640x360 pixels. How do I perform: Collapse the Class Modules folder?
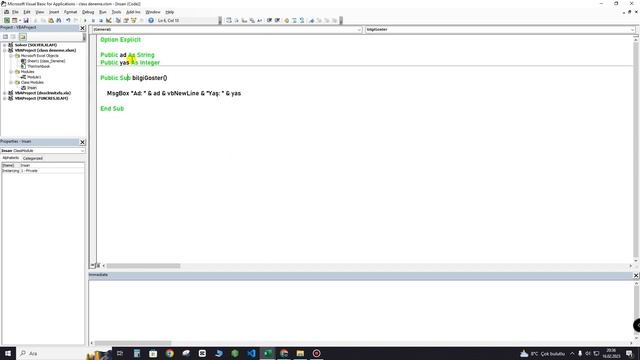pos(11,82)
